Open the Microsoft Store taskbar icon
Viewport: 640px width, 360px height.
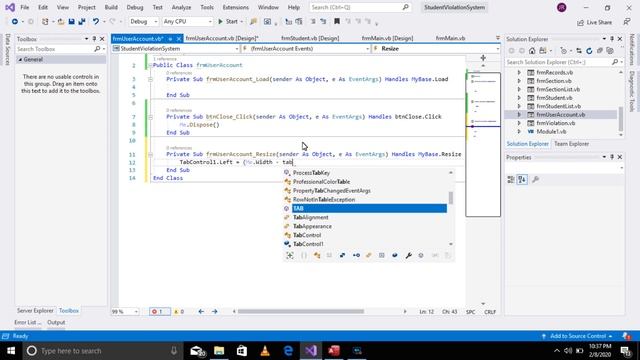242,351
